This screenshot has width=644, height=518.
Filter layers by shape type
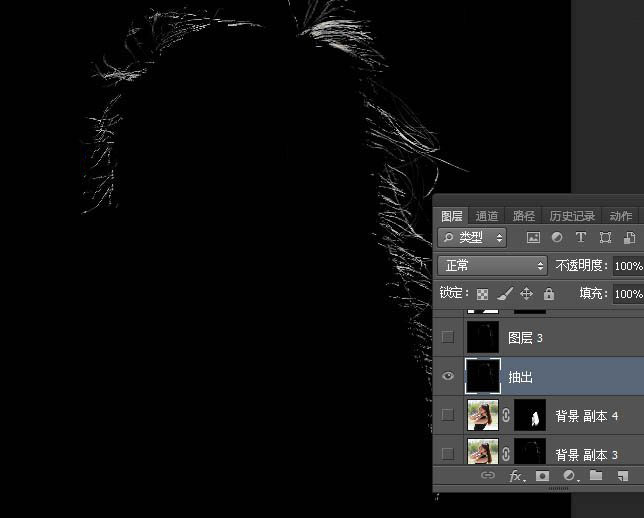(605, 238)
